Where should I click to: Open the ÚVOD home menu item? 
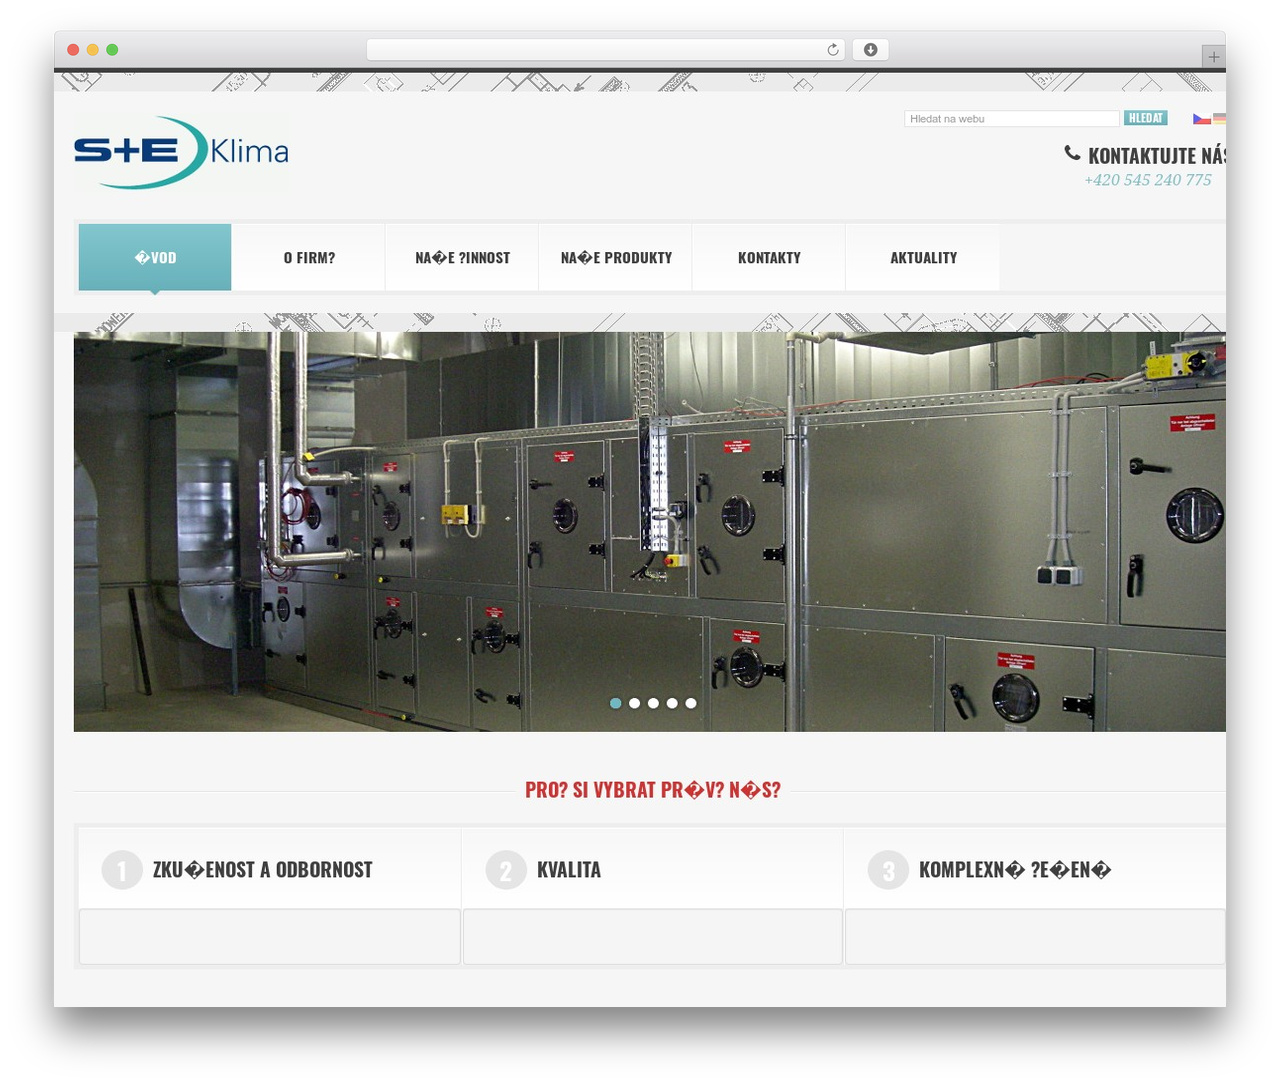[x=155, y=257]
